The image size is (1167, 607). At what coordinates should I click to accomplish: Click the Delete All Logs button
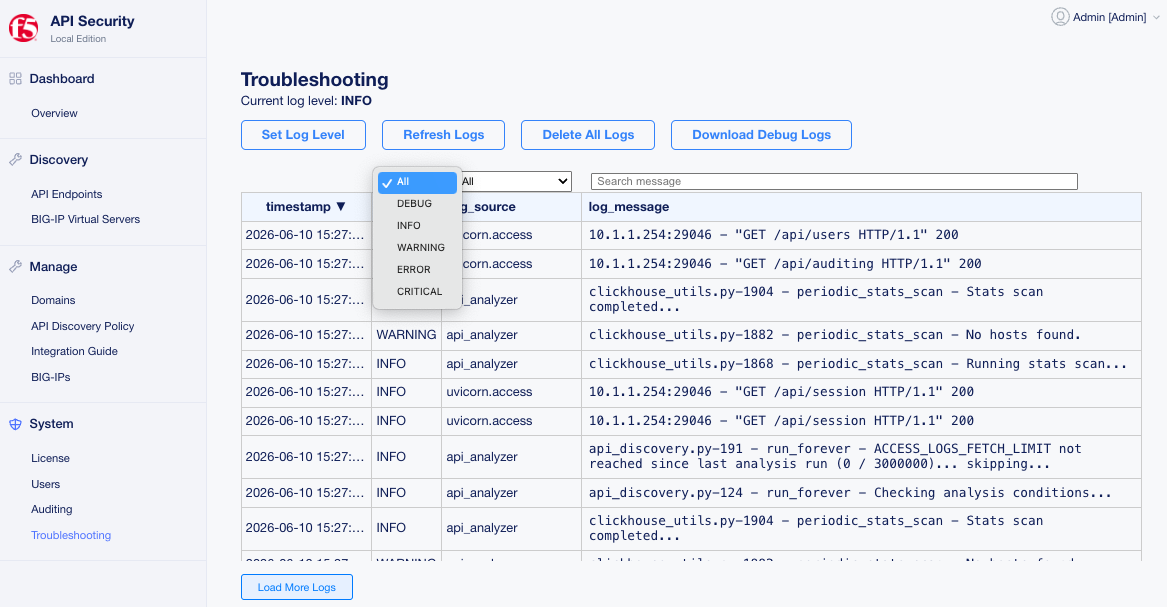[x=588, y=135]
